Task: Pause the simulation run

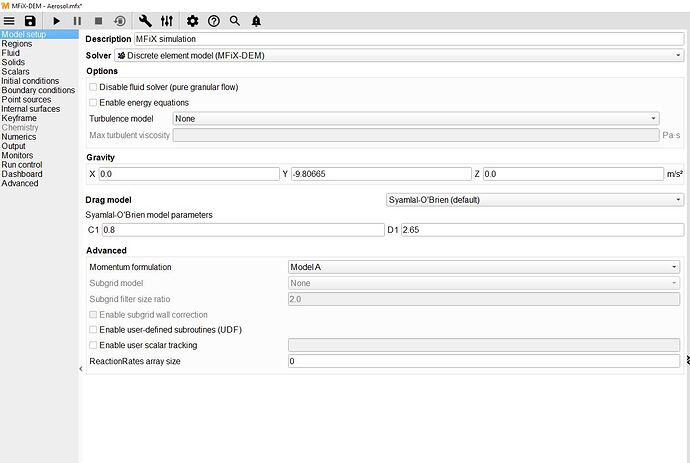Action: [x=77, y=21]
